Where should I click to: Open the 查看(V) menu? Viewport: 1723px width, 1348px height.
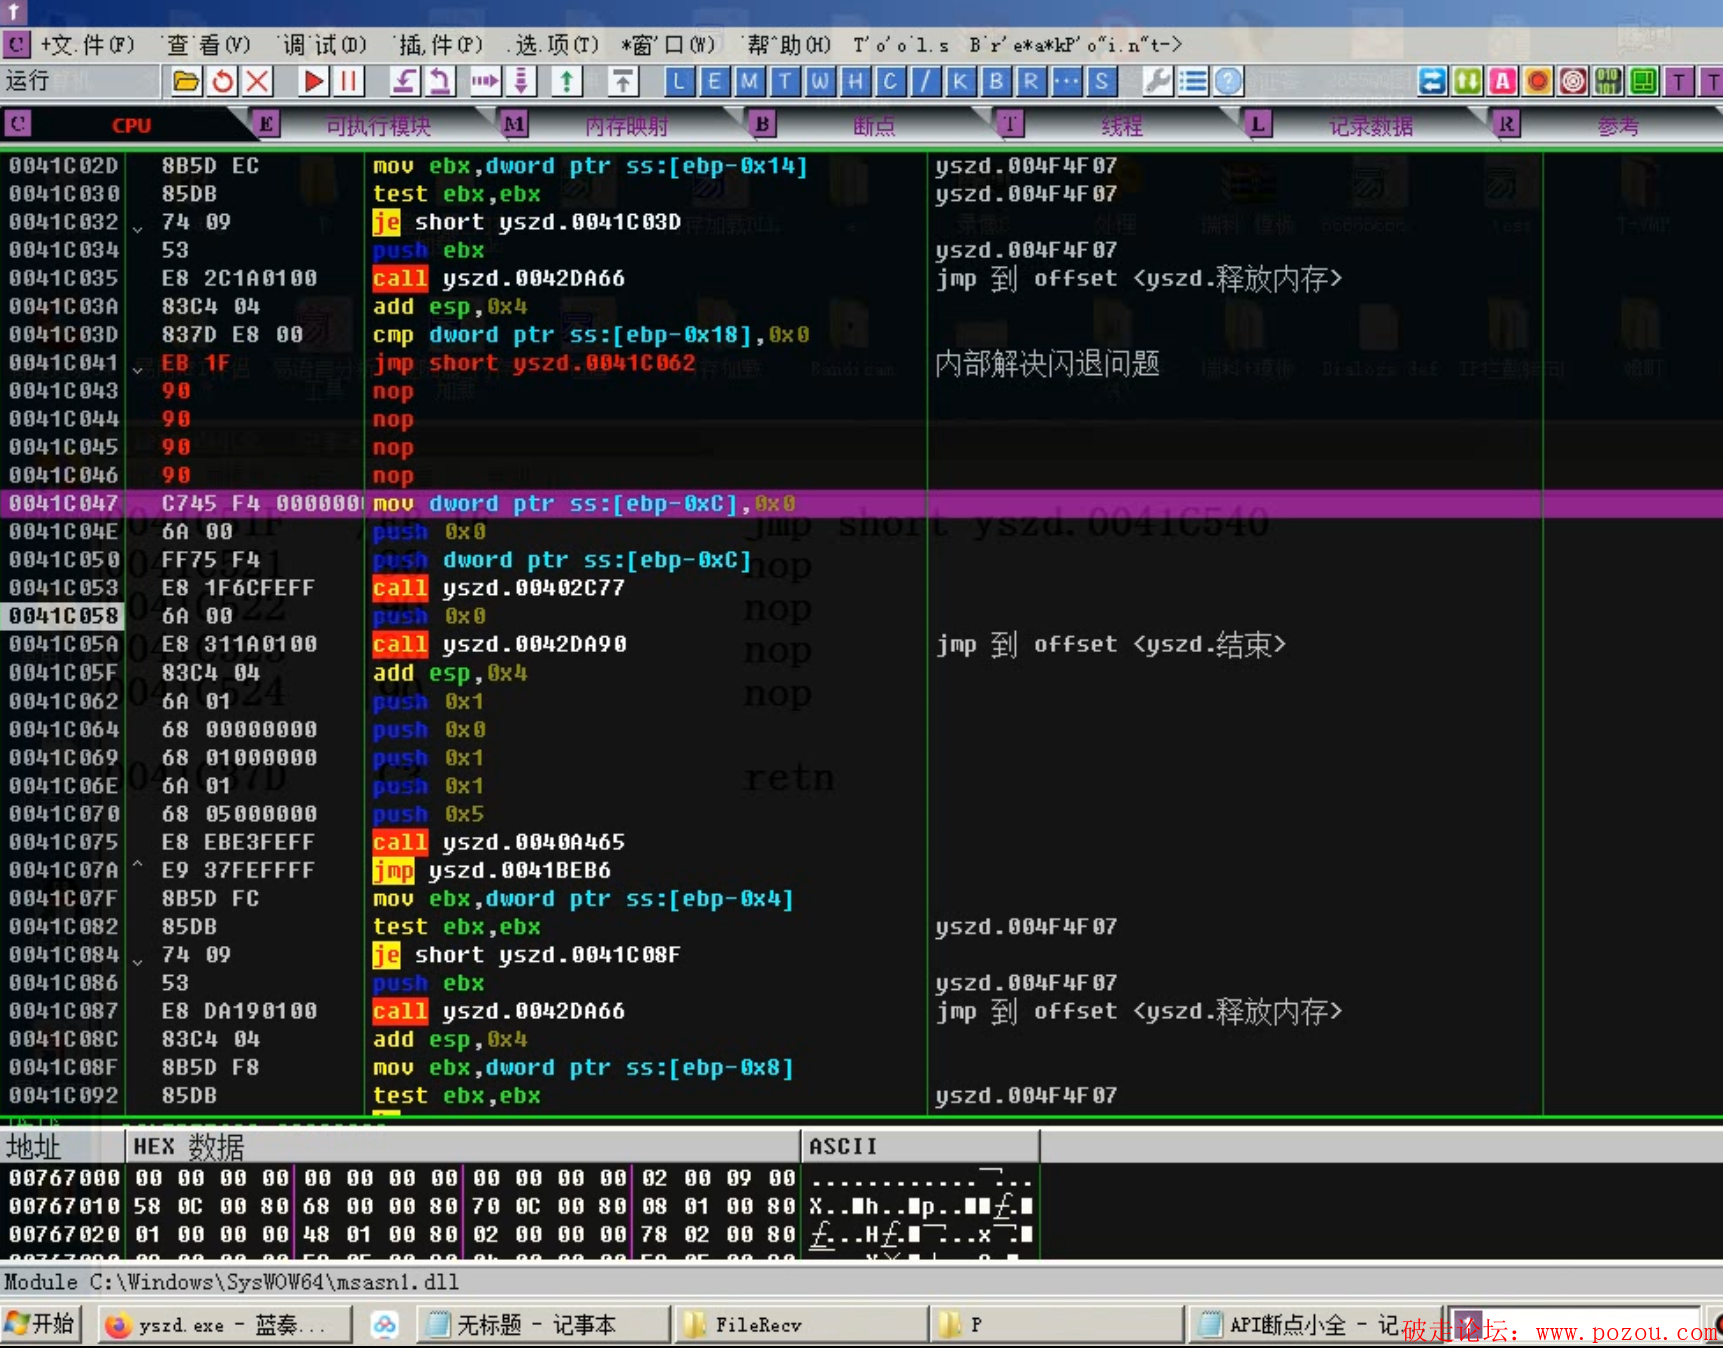click(x=208, y=44)
